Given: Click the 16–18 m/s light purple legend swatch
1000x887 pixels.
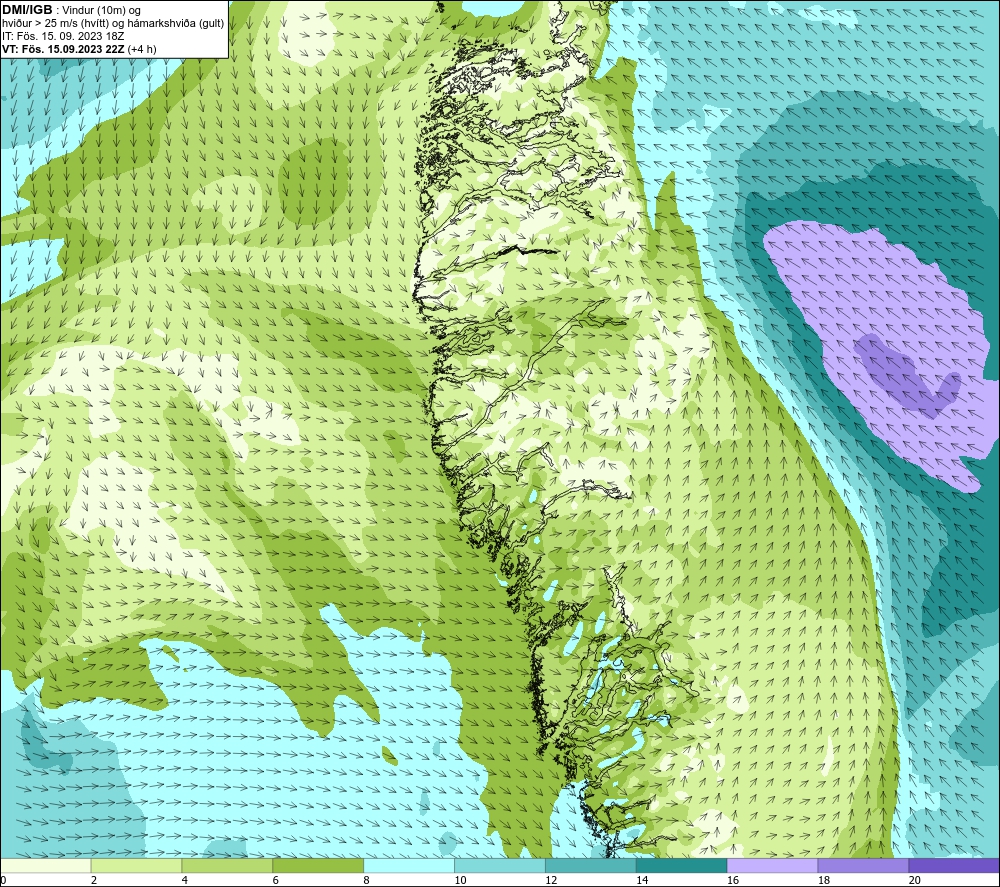Looking at the screenshot, I should click(772, 865).
